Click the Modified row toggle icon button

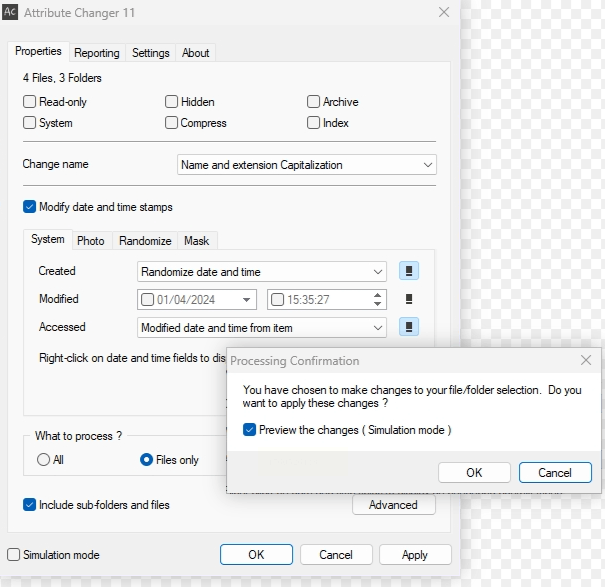point(409,299)
